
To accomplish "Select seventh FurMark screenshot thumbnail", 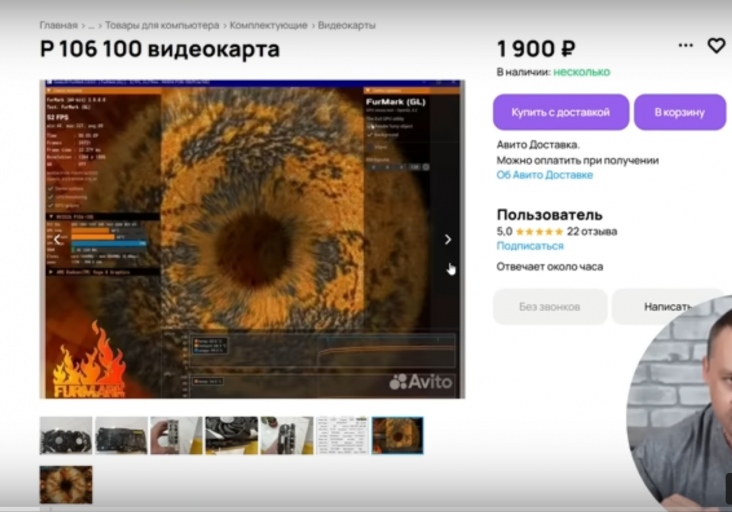I will coord(397,435).
